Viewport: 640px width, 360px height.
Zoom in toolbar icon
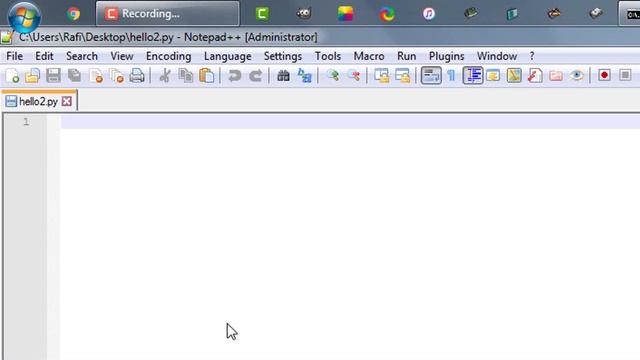tap(333, 76)
